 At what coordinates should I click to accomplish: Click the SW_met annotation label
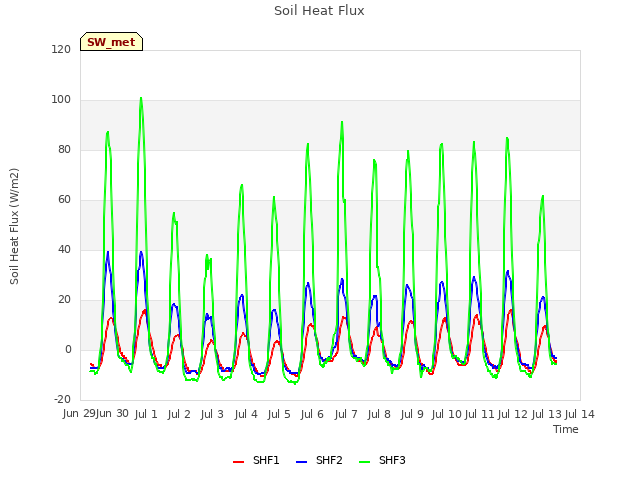[111, 42]
